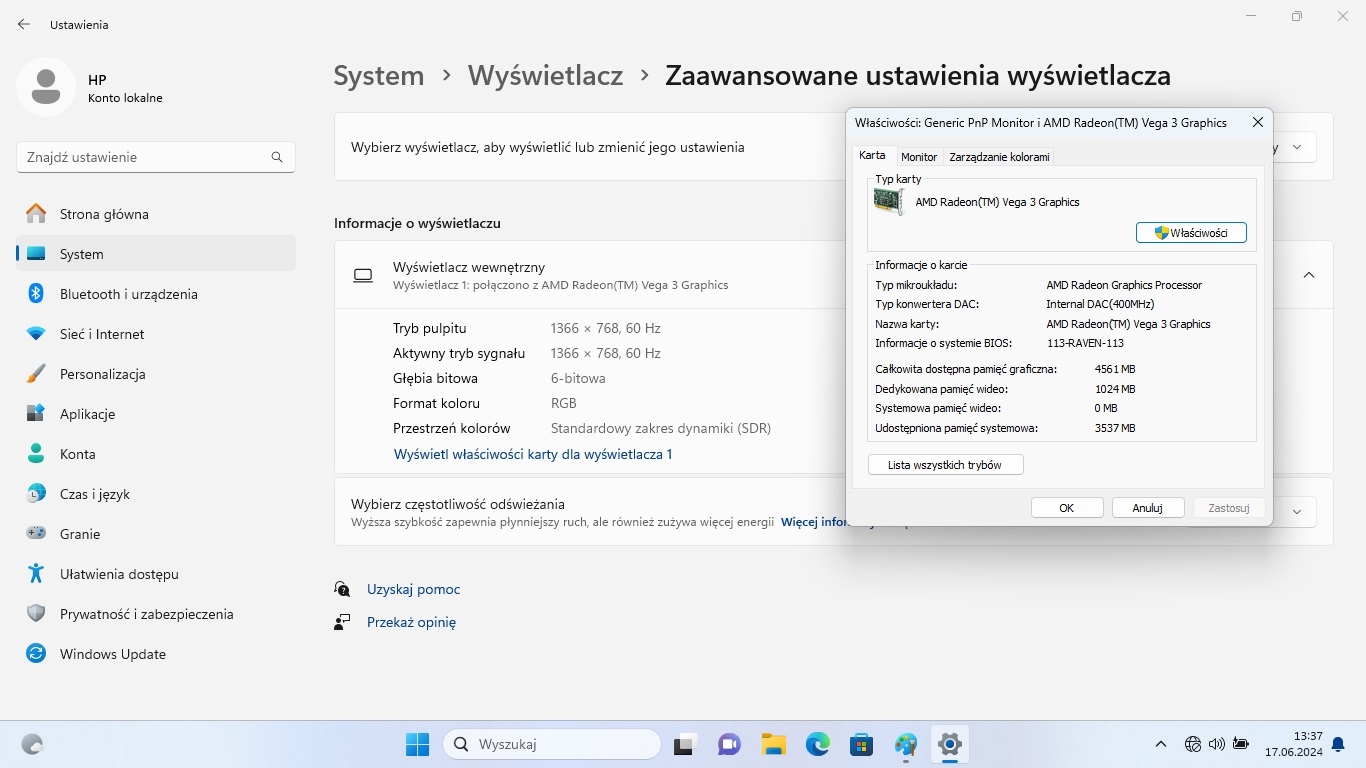This screenshot has height=768, width=1366.
Task: Click Anuluj to cancel the dialog
Action: 1148,508
